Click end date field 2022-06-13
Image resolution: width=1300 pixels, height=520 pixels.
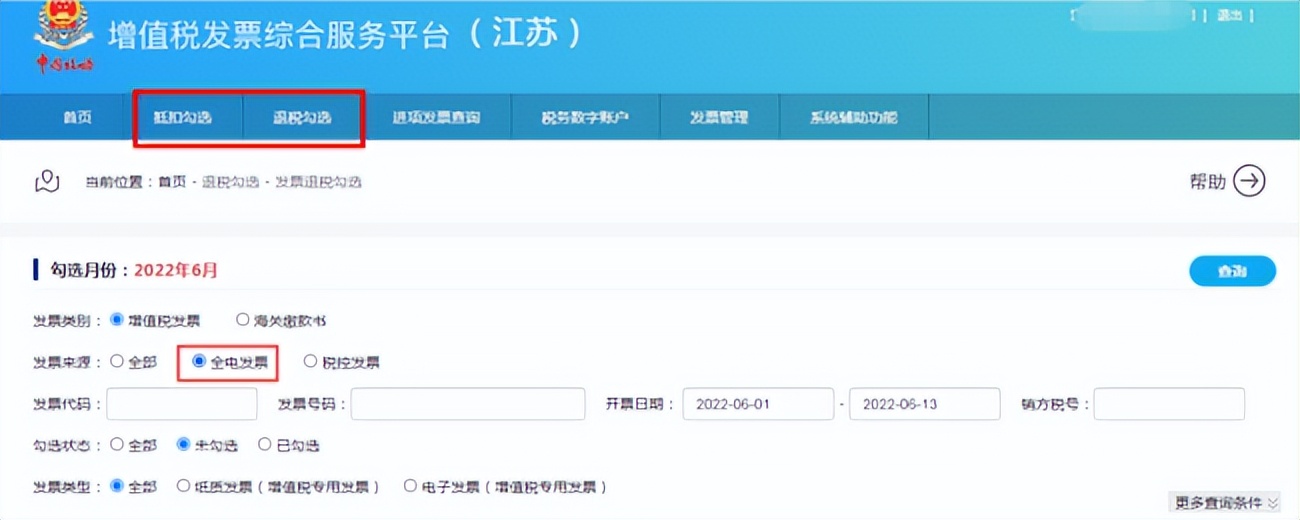tap(925, 404)
